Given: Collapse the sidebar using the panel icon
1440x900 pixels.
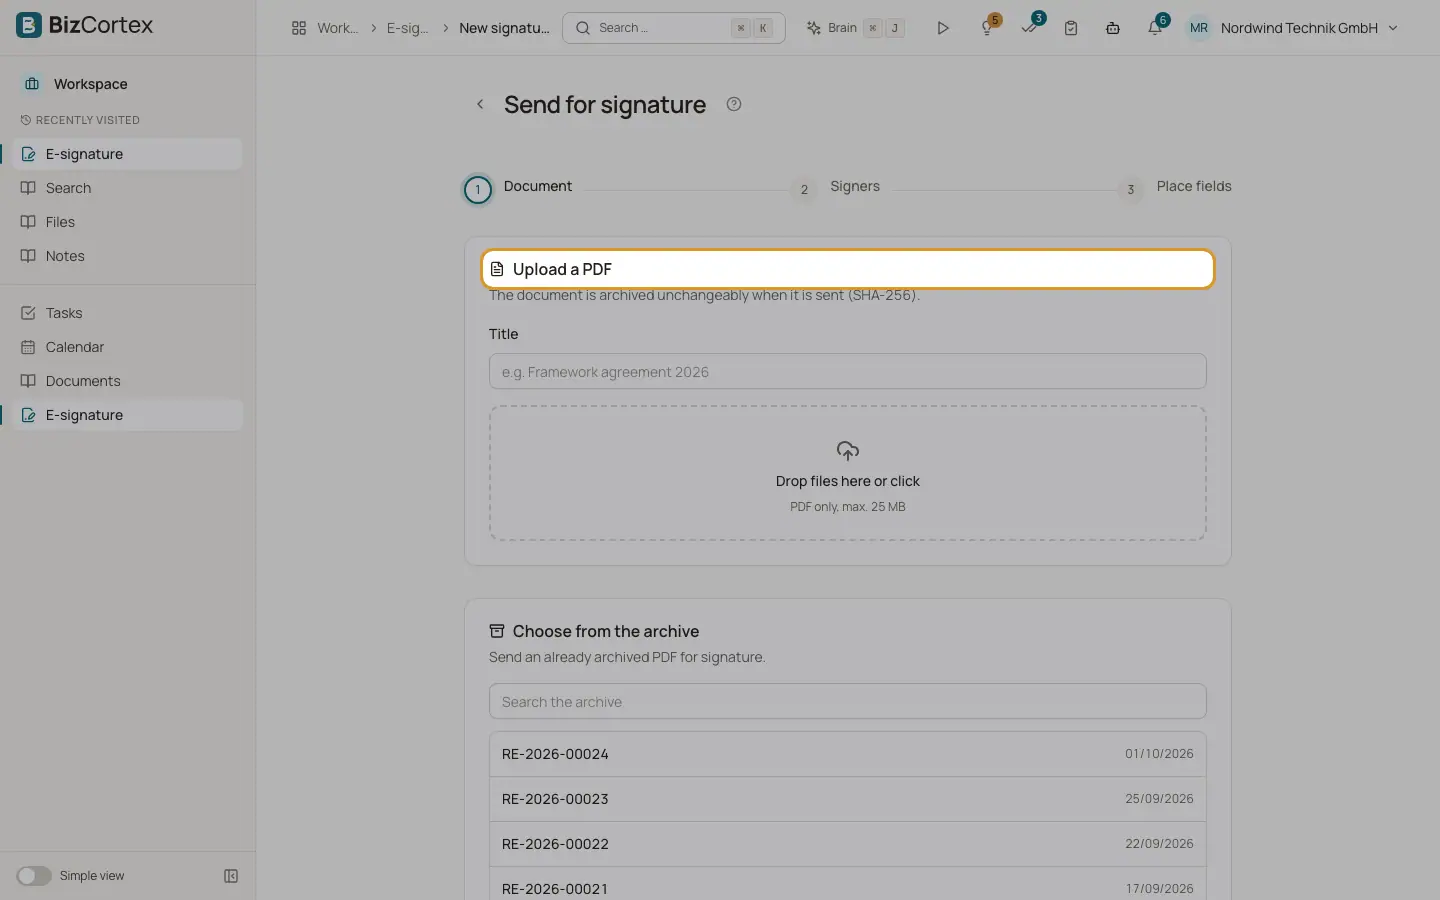Looking at the screenshot, I should pos(231,876).
